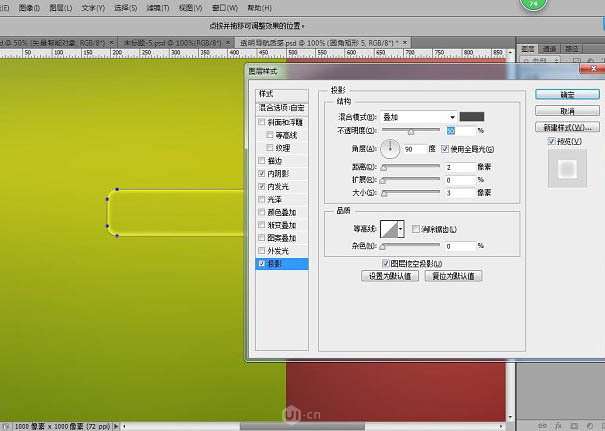Click the angle dial control
Screen dimensions: 605x431
pyautogui.click(x=390, y=149)
